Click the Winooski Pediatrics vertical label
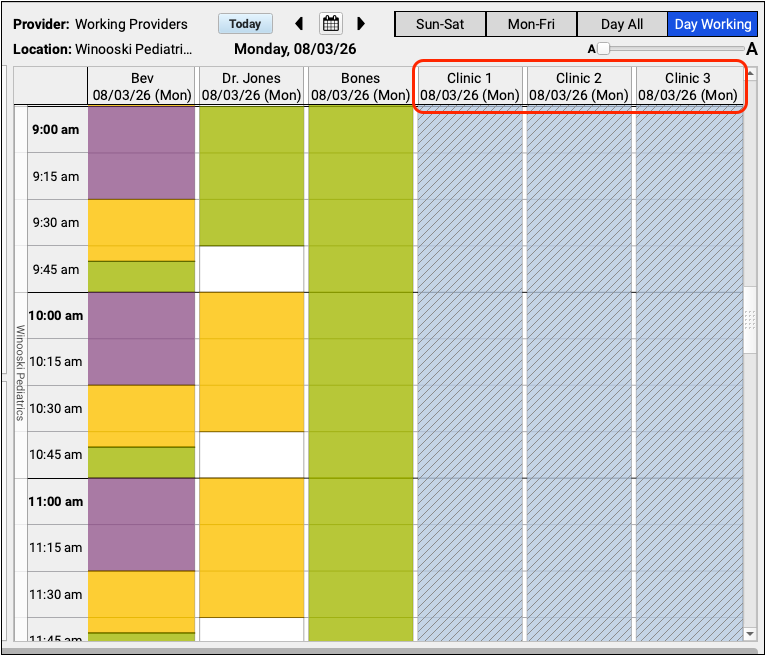The height and width of the screenshot is (655, 765). pos(20,373)
